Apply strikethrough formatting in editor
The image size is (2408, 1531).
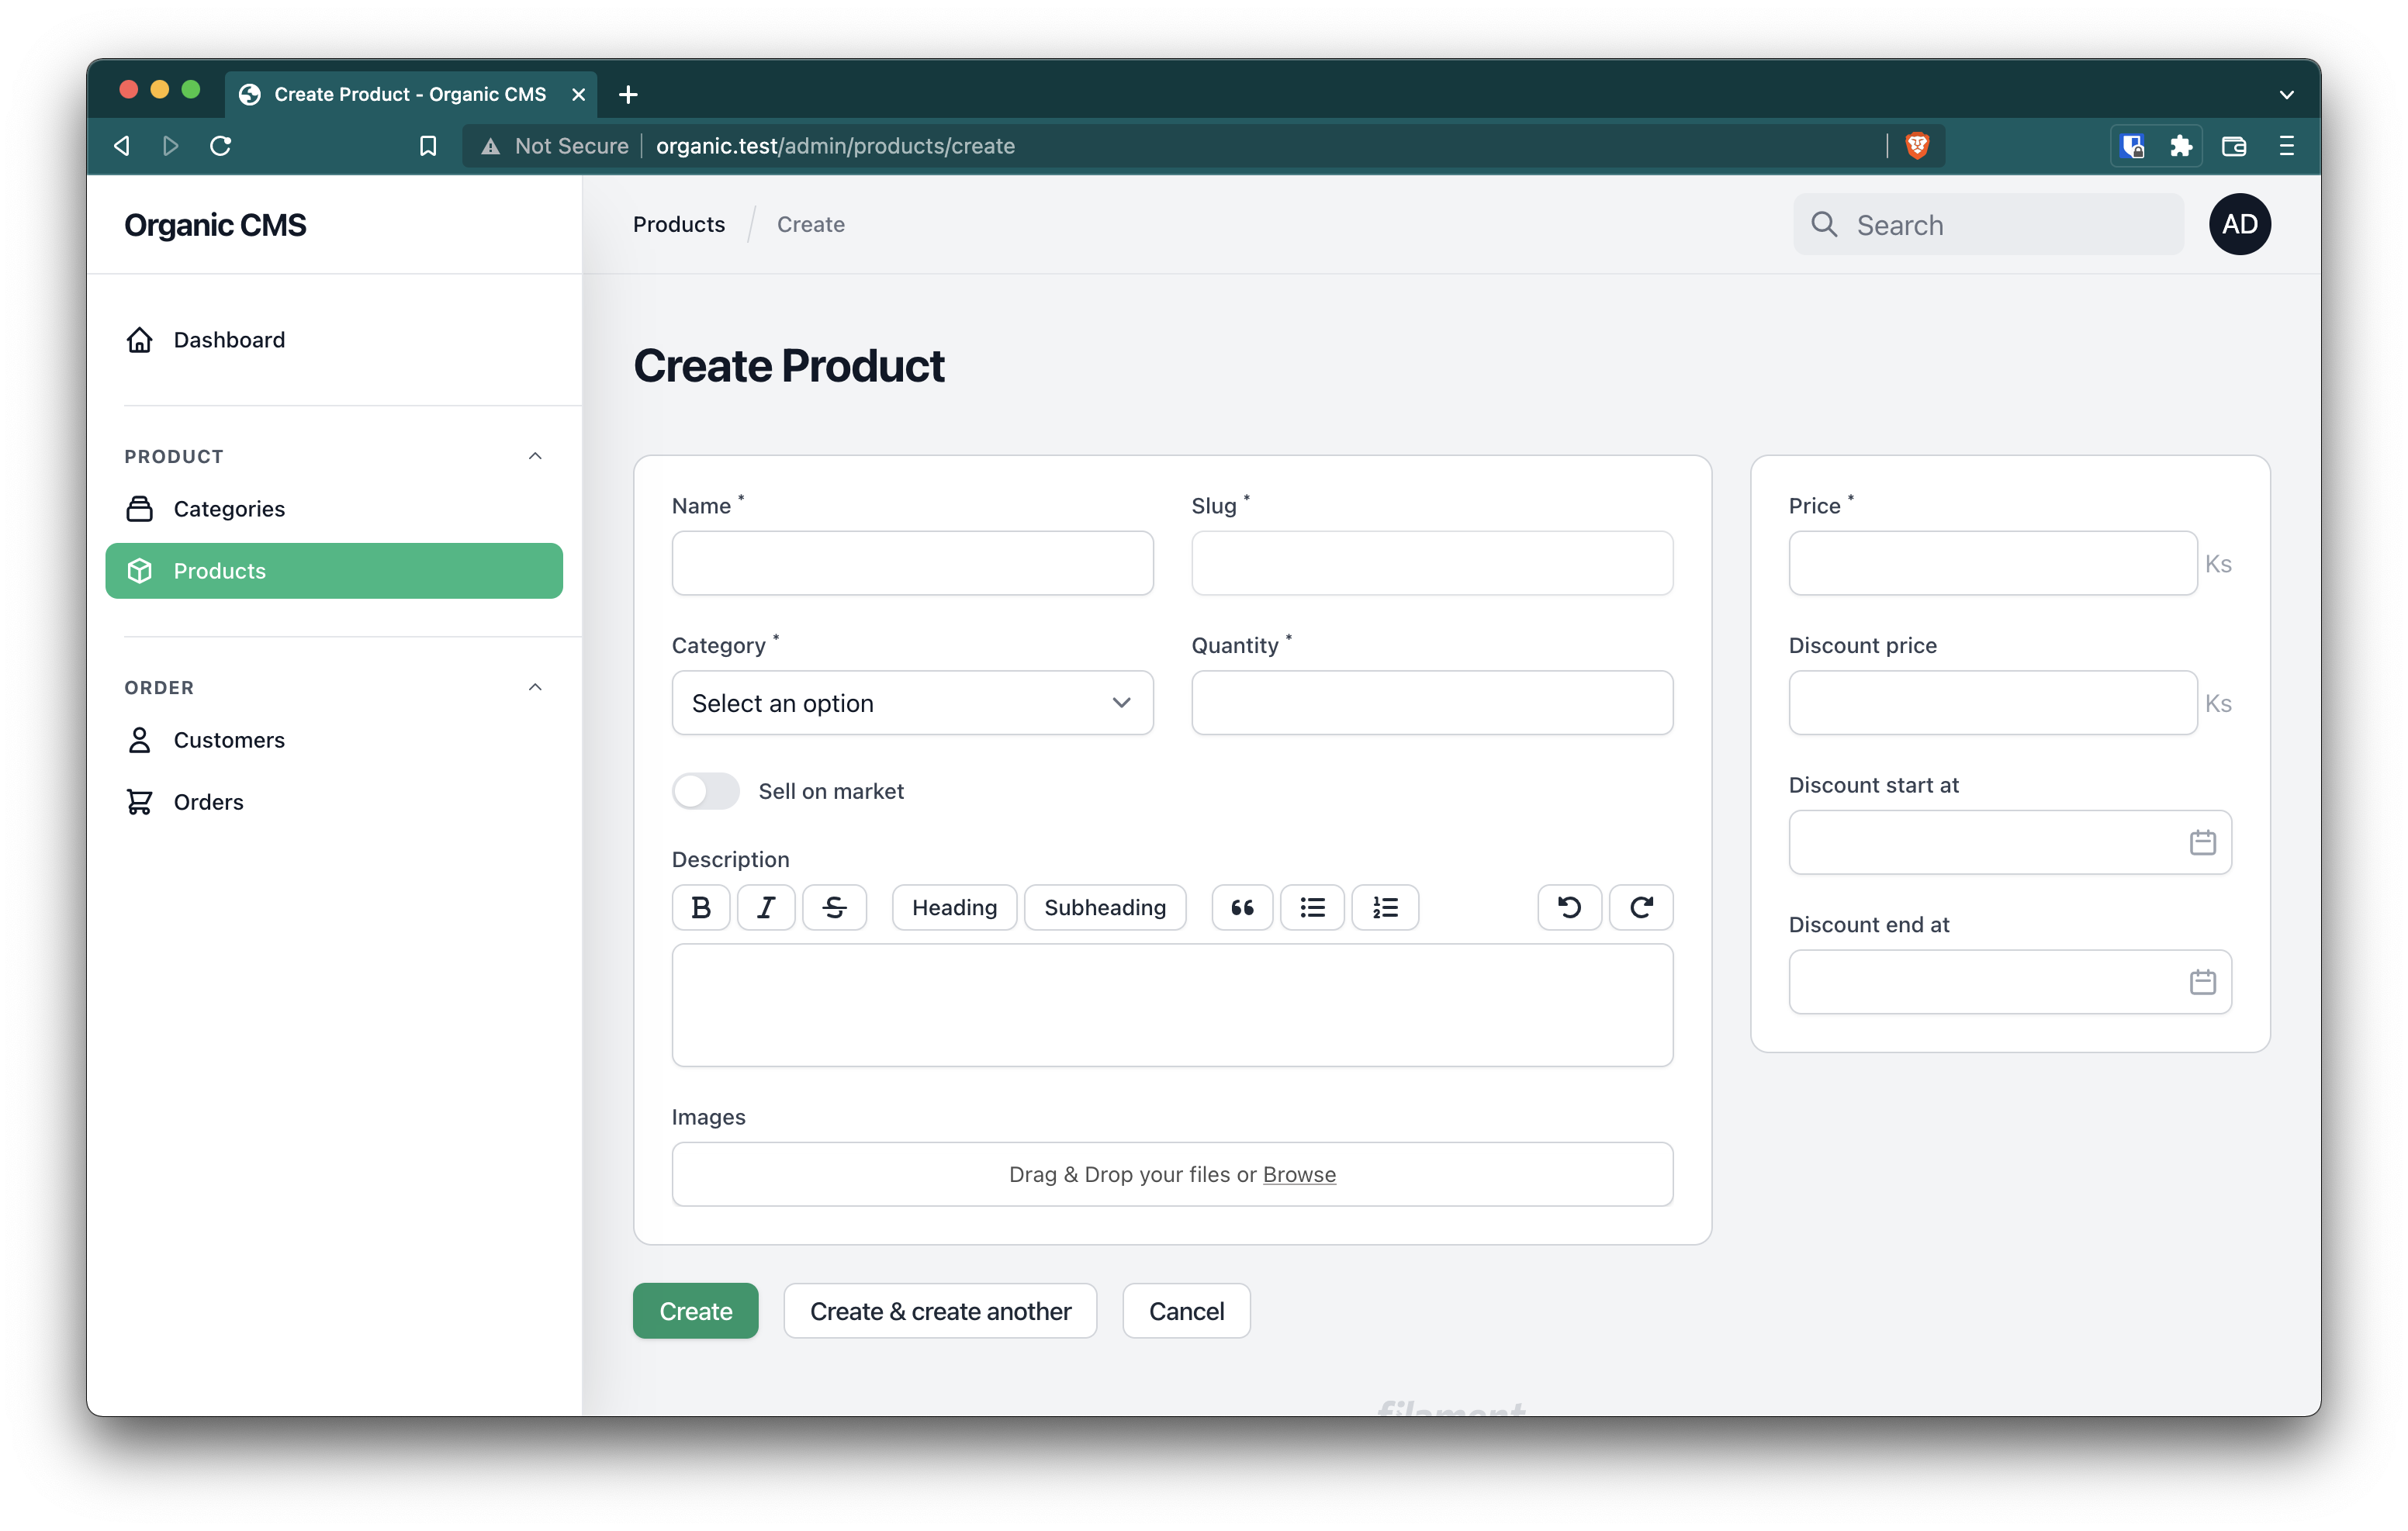834,907
